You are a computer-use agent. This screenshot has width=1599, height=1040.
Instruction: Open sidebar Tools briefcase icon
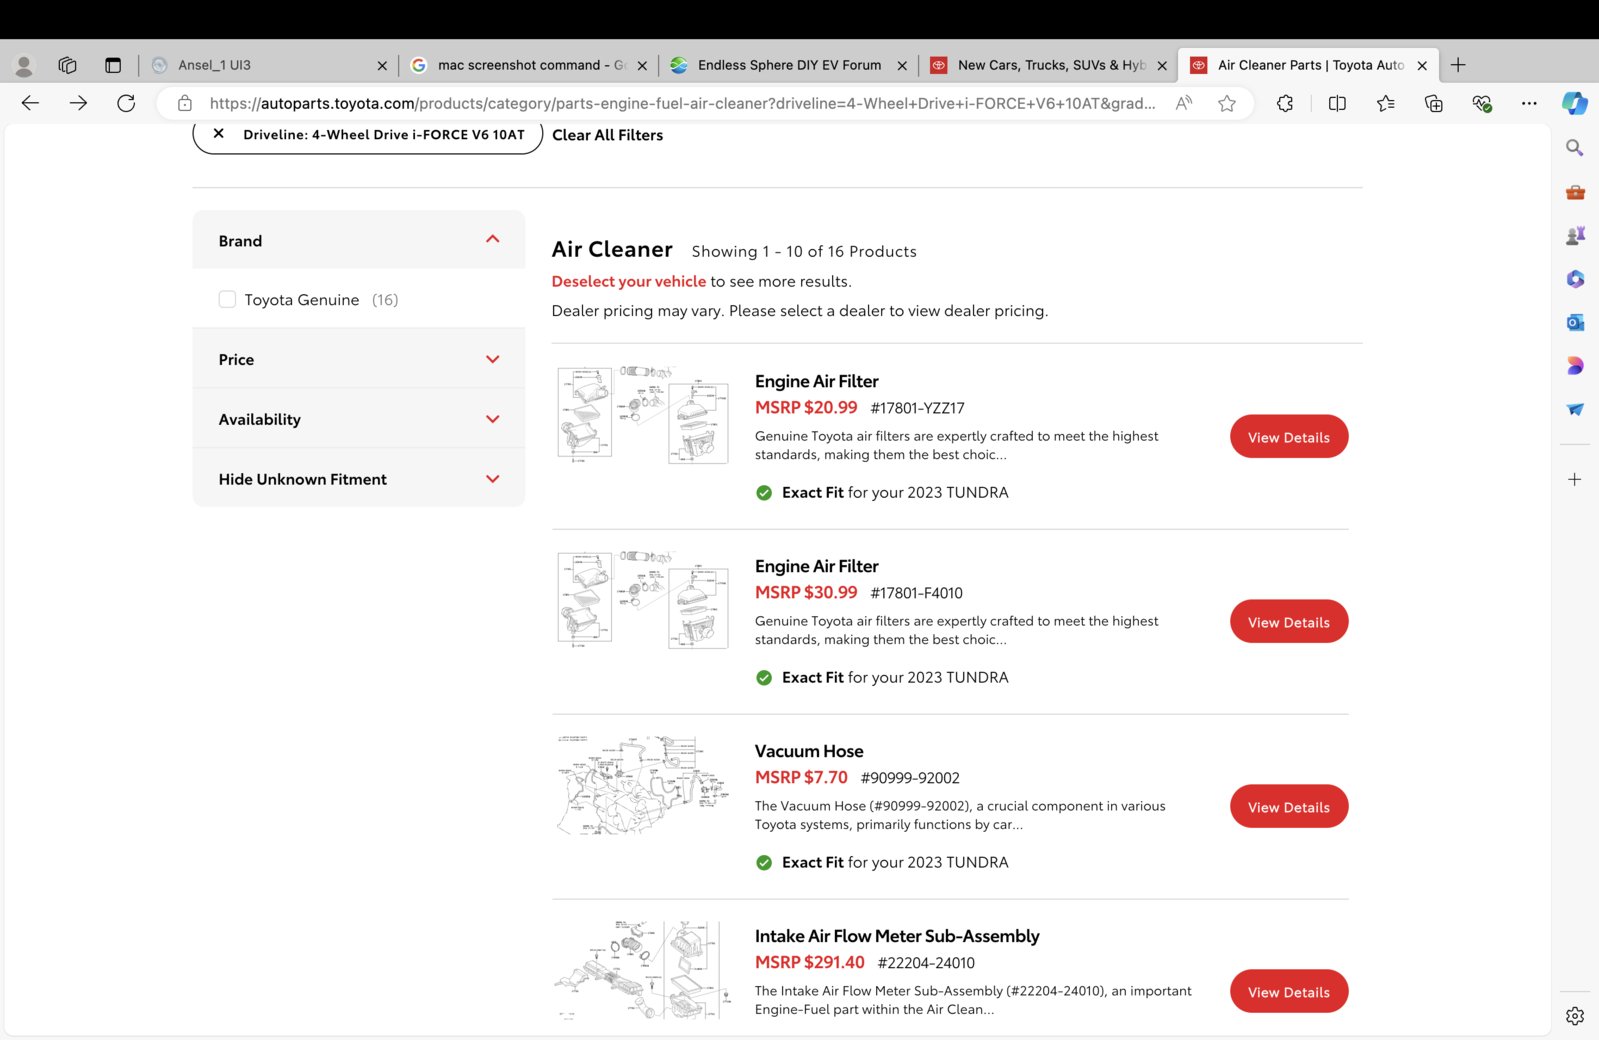click(x=1575, y=192)
